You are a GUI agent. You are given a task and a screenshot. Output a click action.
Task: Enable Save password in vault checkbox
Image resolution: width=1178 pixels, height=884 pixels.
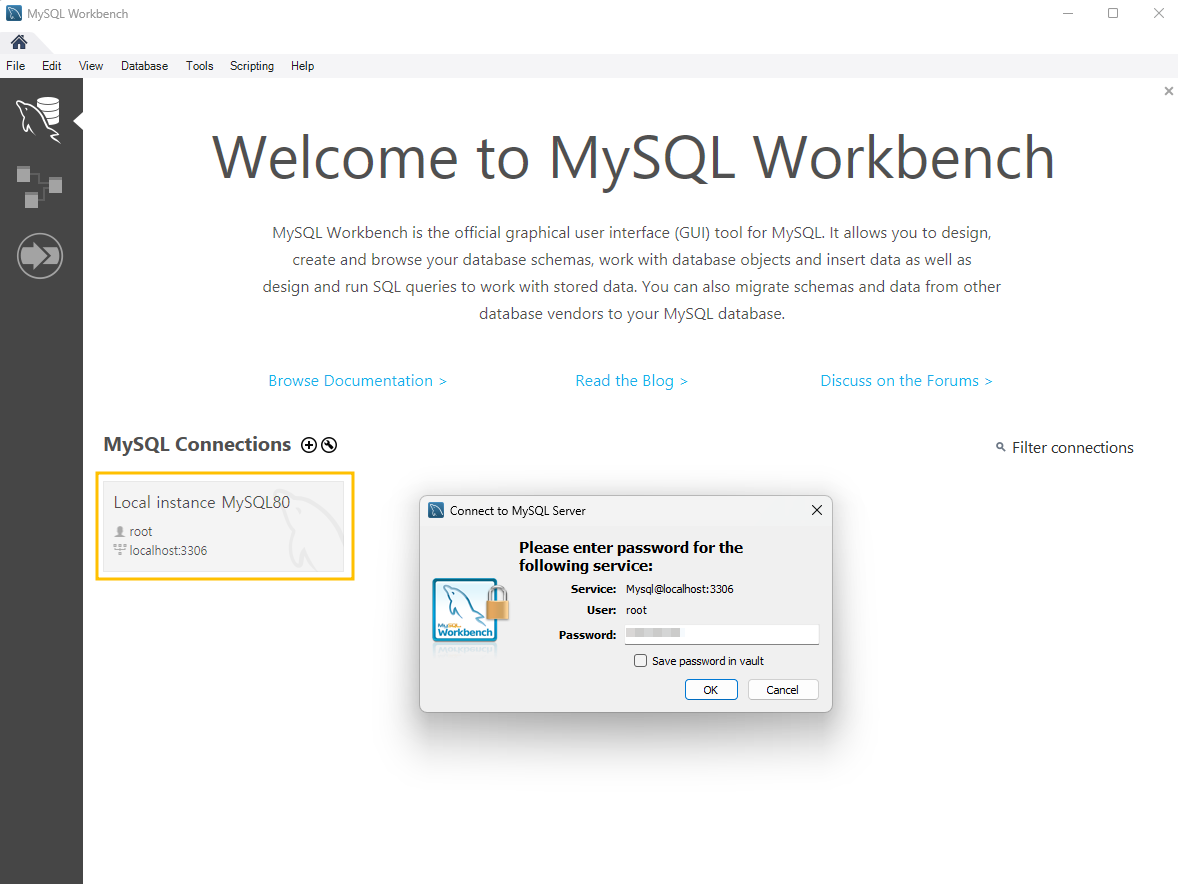click(x=640, y=661)
